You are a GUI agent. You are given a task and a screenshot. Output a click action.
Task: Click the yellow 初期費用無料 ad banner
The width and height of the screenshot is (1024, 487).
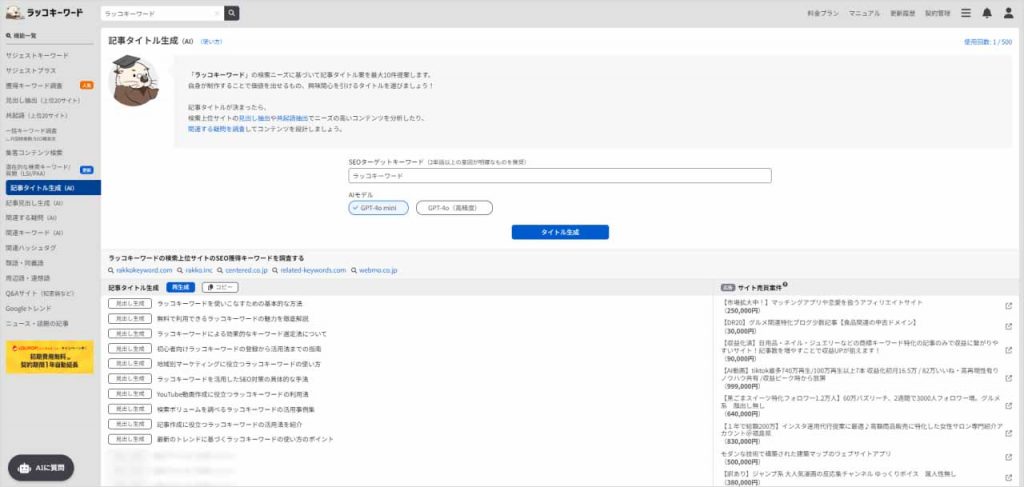(50, 357)
